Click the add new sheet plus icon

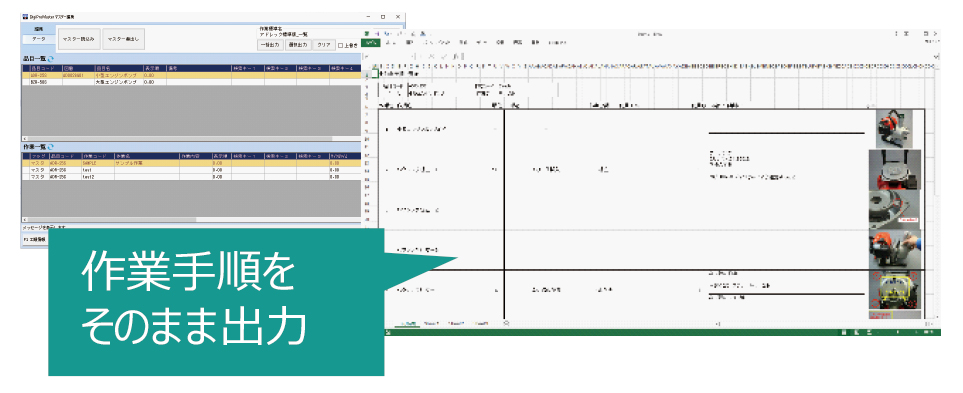coord(505,323)
